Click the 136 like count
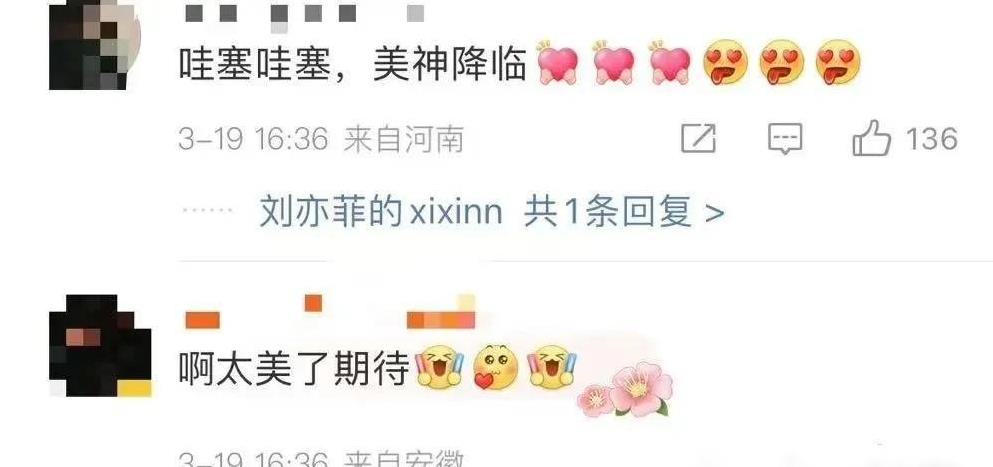 point(932,139)
